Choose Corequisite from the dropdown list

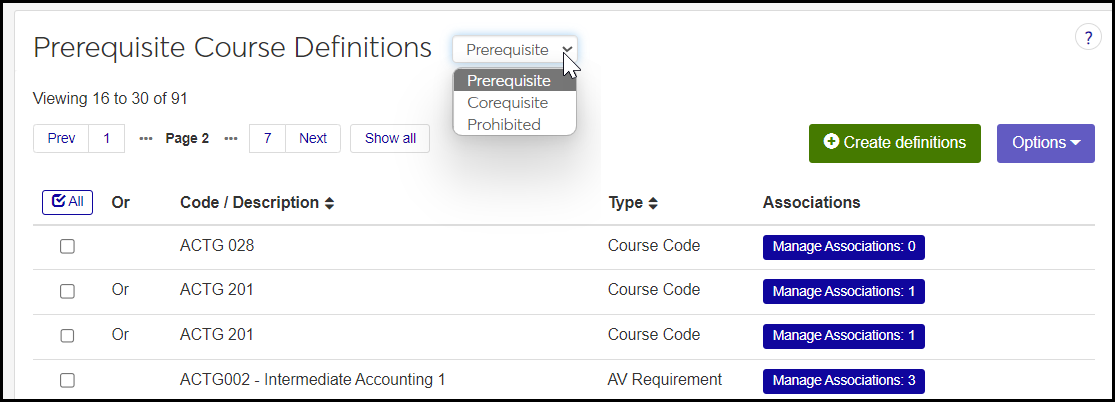508,103
